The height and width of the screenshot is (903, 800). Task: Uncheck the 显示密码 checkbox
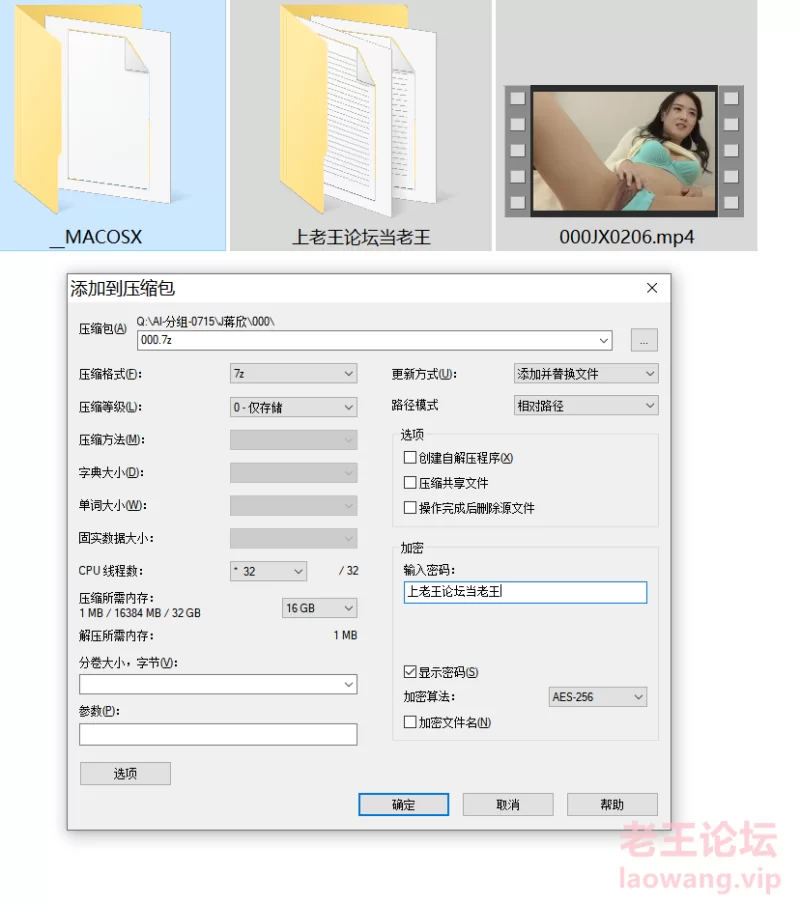(x=410, y=672)
